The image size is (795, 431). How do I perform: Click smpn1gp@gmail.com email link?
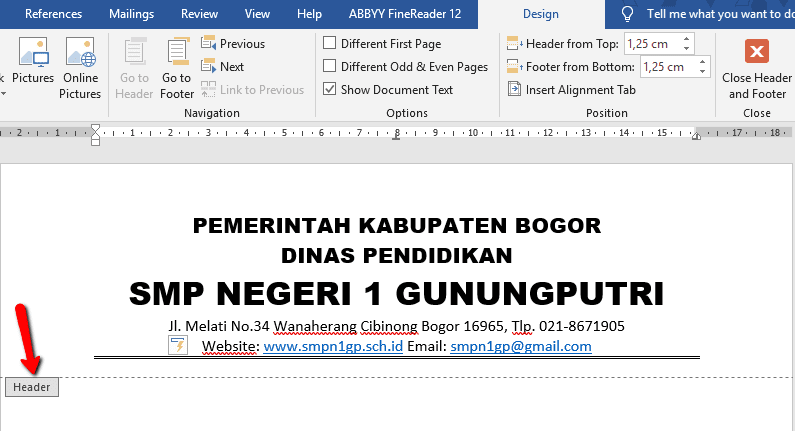[521, 346]
